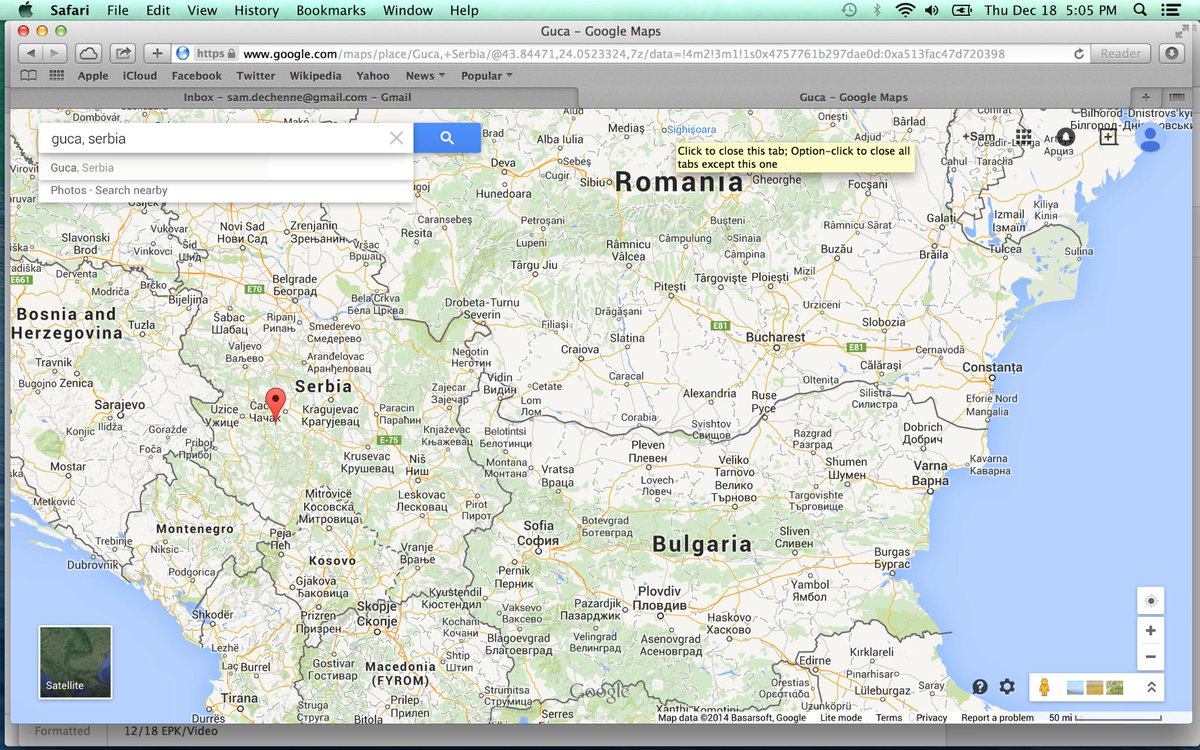Open the Share button in Safari toolbar
The image size is (1200, 750).
123,53
